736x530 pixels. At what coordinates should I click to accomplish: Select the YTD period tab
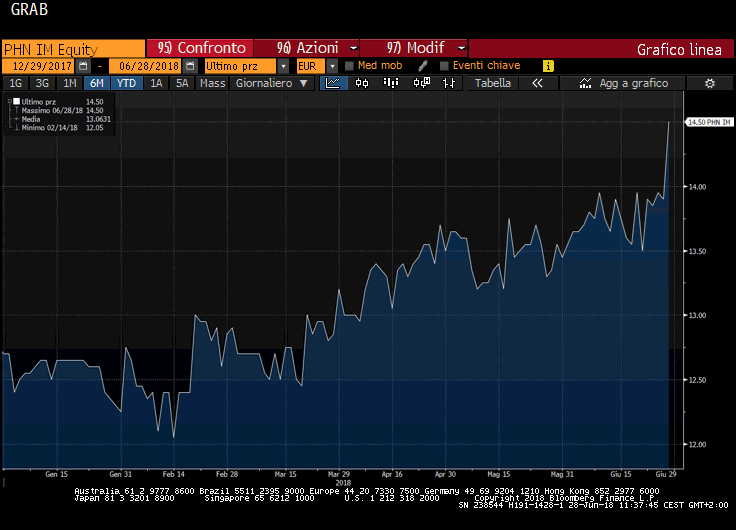pos(127,83)
